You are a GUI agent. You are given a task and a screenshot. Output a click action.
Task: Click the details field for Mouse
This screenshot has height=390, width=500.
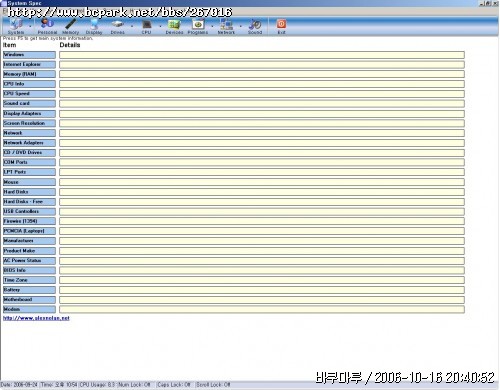262,182
